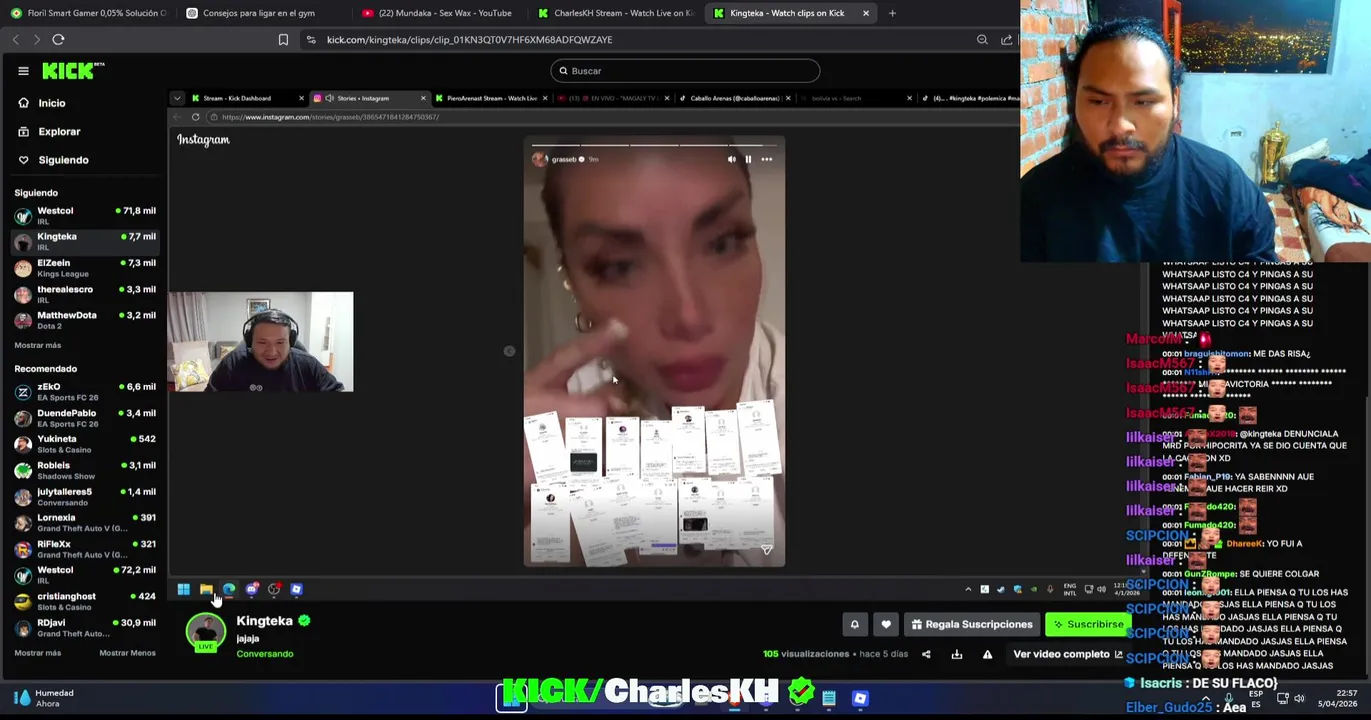Open Humedad weather widget in taskbar
The width and height of the screenshot is (1371, 720).
[x=45, y=698]
